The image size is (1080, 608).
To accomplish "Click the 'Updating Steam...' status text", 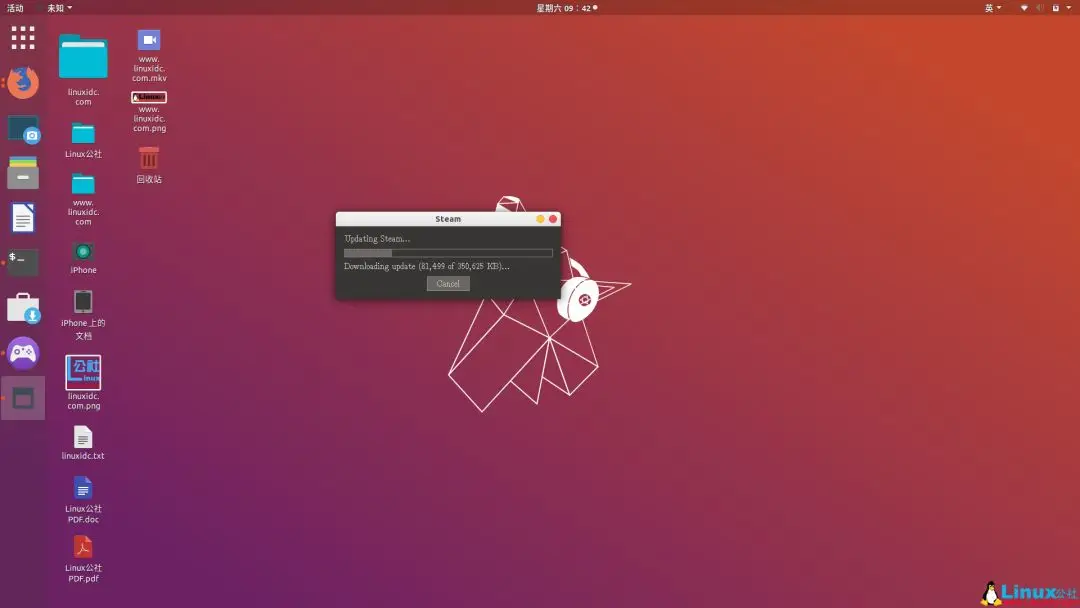I will 377,239.
